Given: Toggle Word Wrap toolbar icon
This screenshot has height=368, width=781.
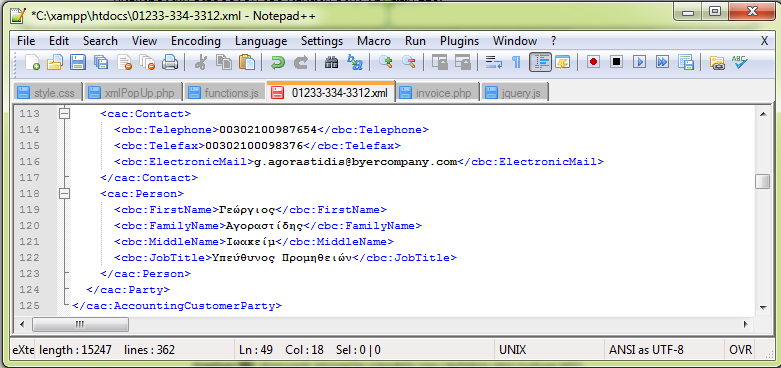Looking at the screenshot, I should [x=494, y=62].
